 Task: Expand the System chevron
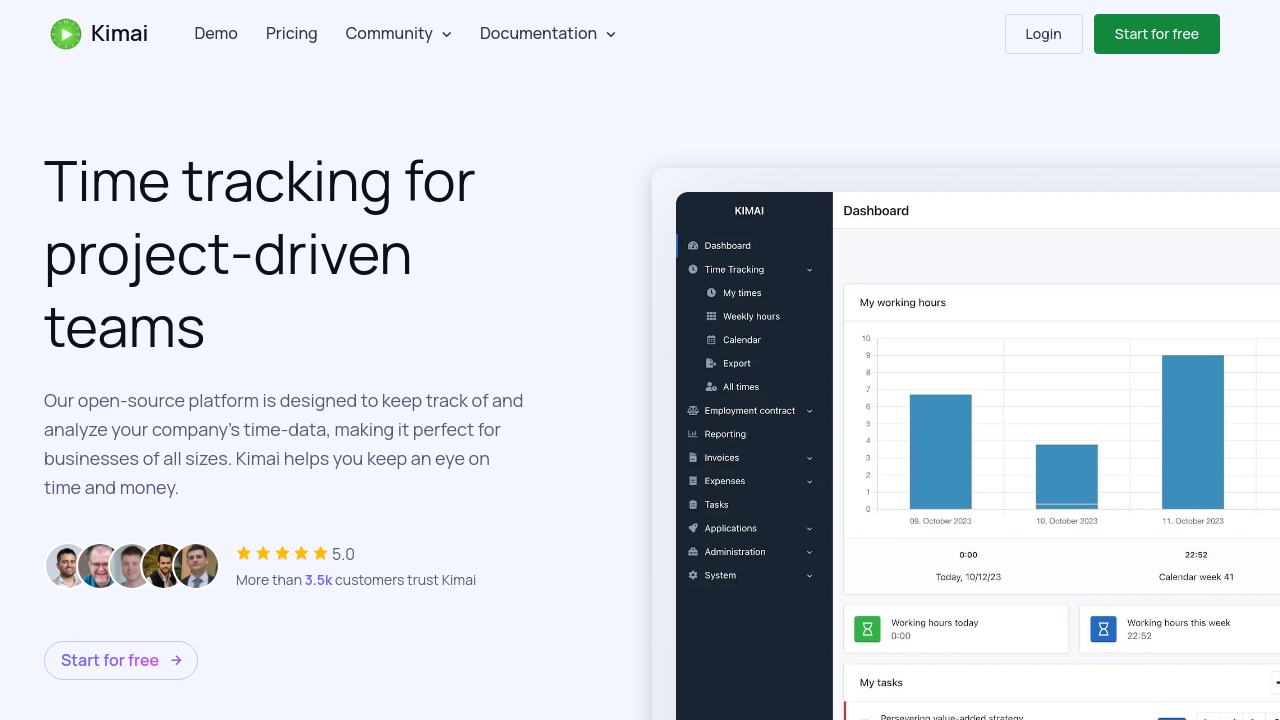(x=809, y=575)
